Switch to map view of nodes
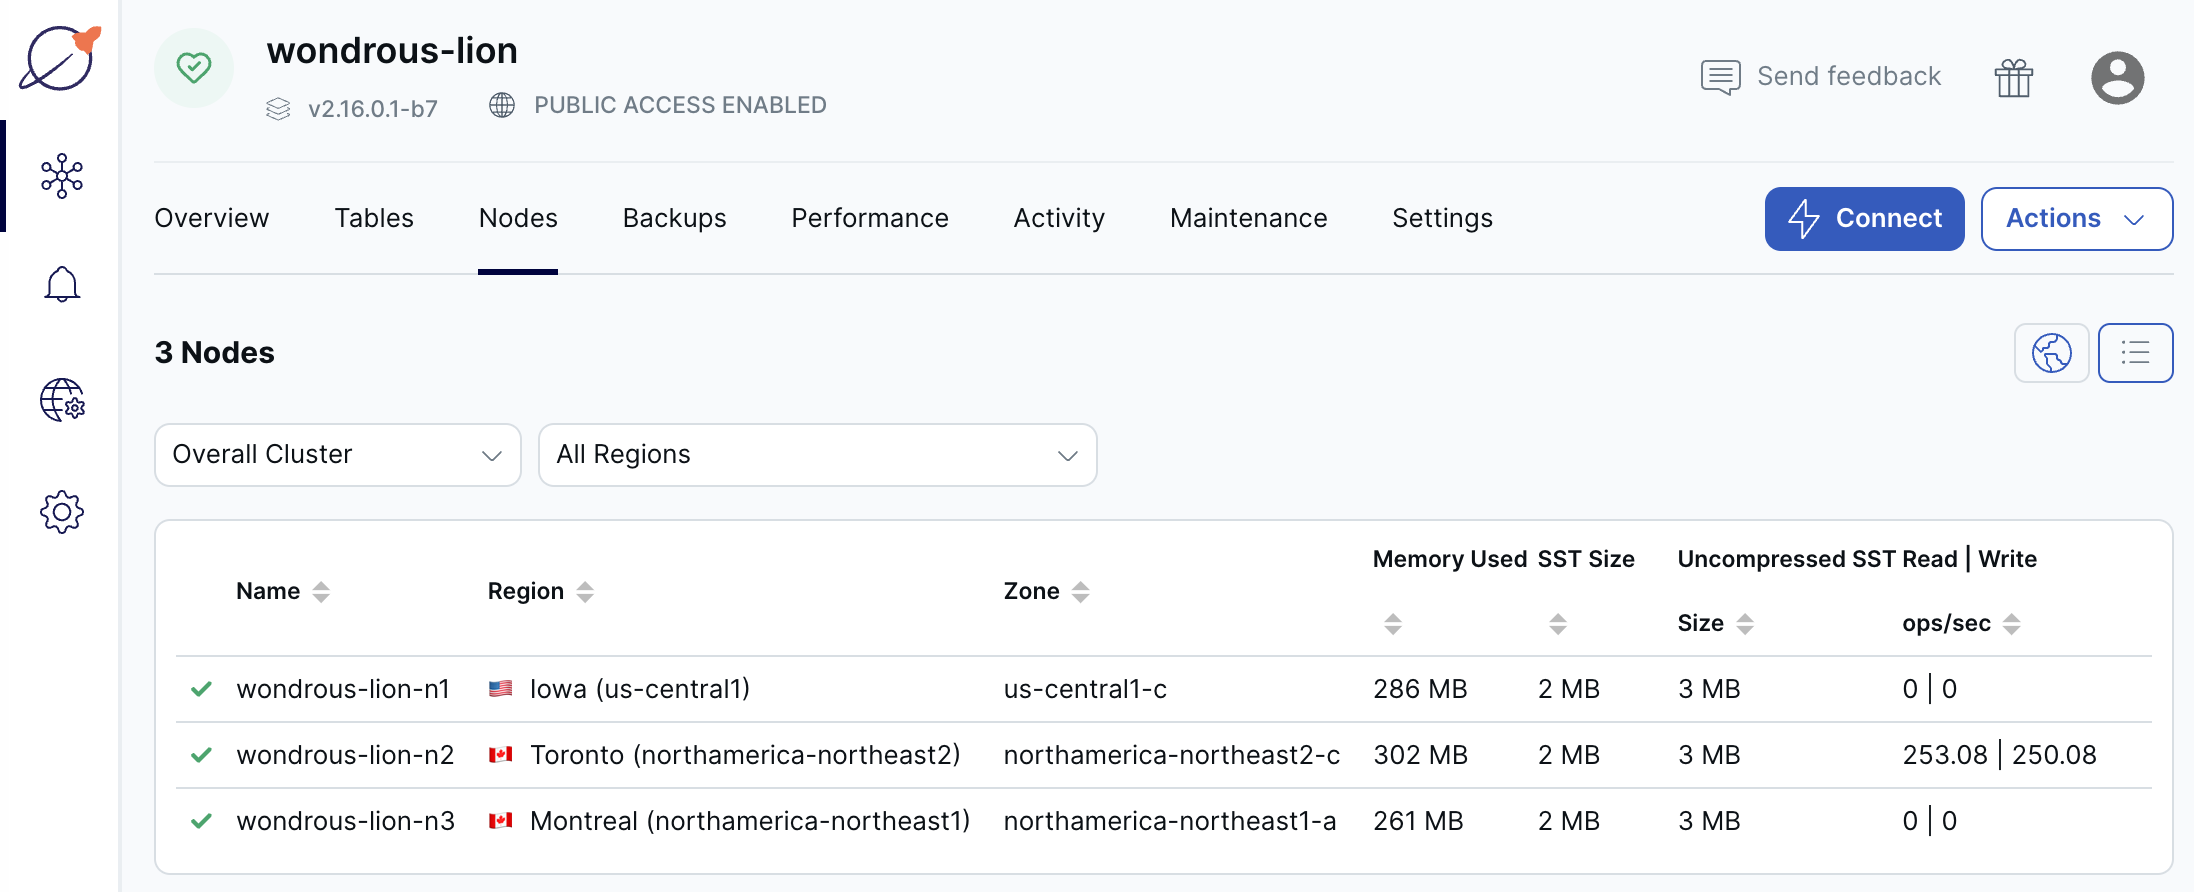The height and width of the screenshot is (892, 2194). click(x=2051, y=353)
